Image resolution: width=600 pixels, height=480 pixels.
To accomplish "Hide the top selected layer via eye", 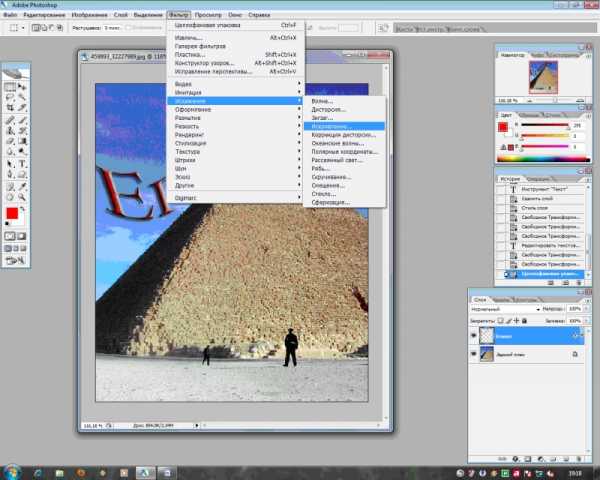I will click(x=474, y=336).
